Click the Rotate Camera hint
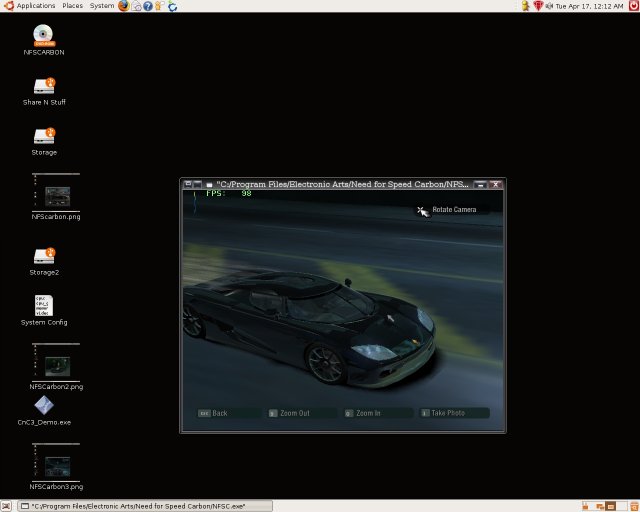The width and height of the screenshot is (640, 512). tap(454, 209)
